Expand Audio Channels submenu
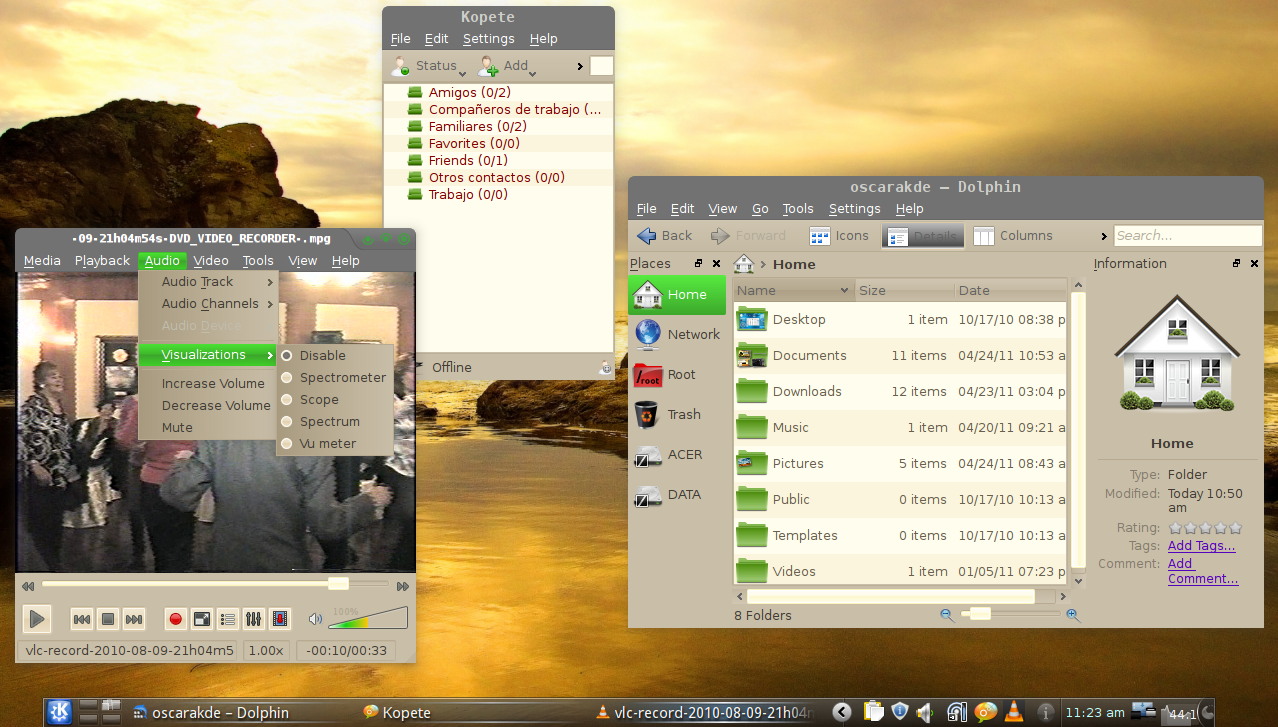 (x=207, y=303)
